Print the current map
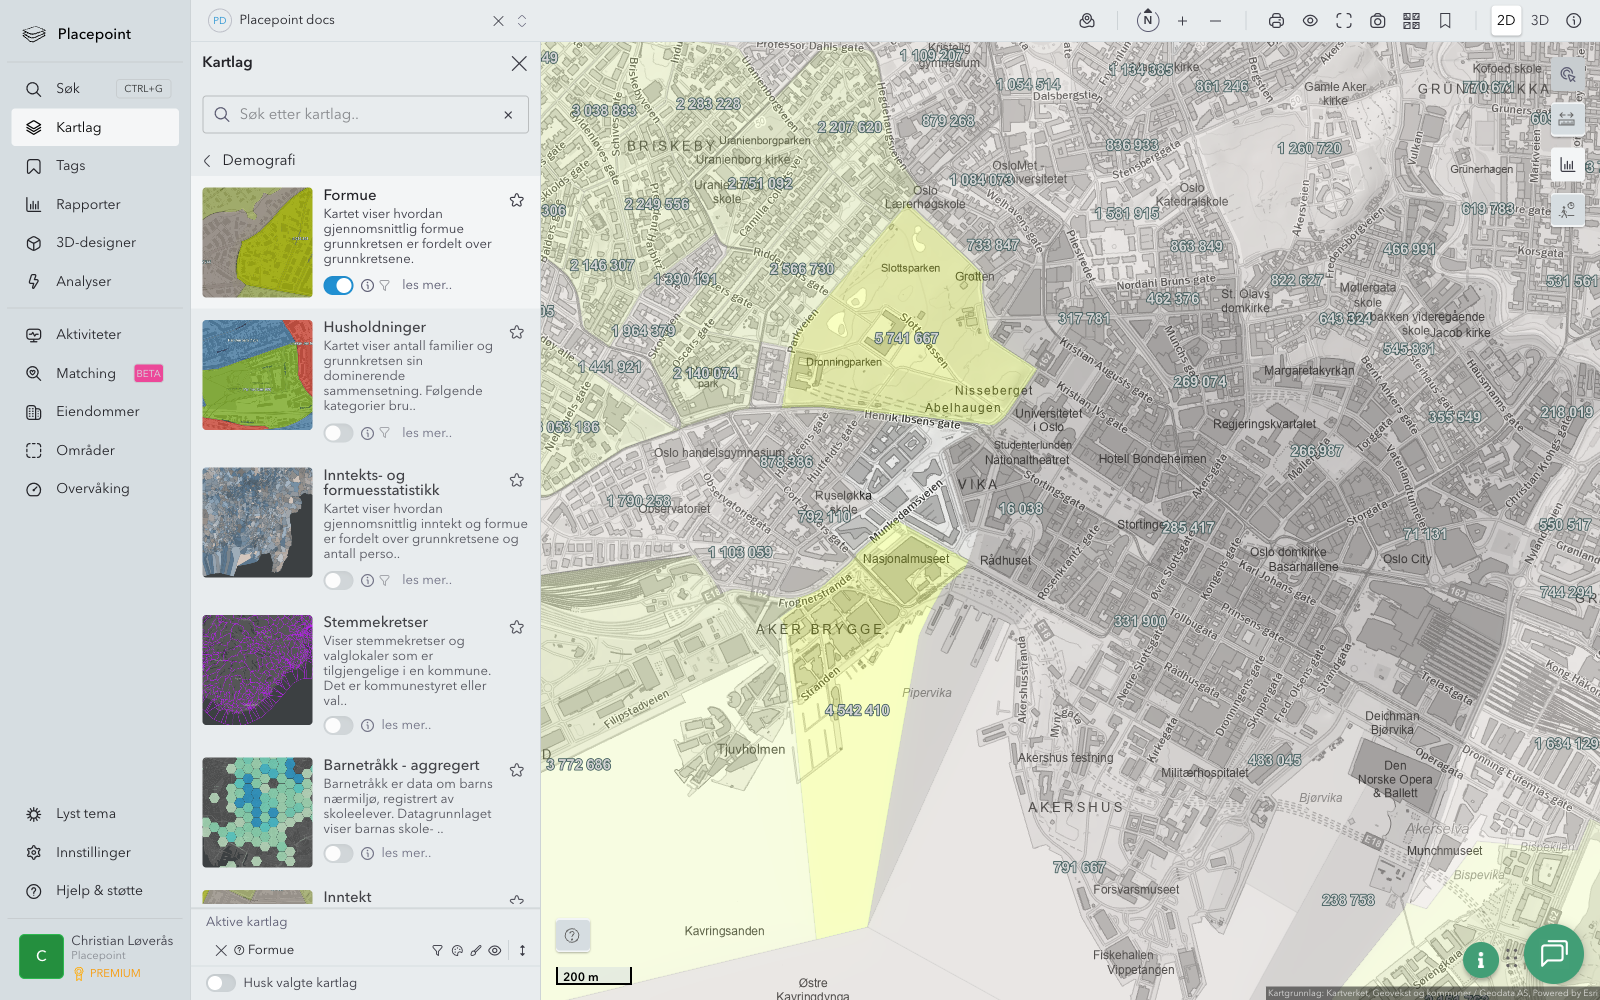Screen dimensions: 1600x1000 (x=1276, y=20)
